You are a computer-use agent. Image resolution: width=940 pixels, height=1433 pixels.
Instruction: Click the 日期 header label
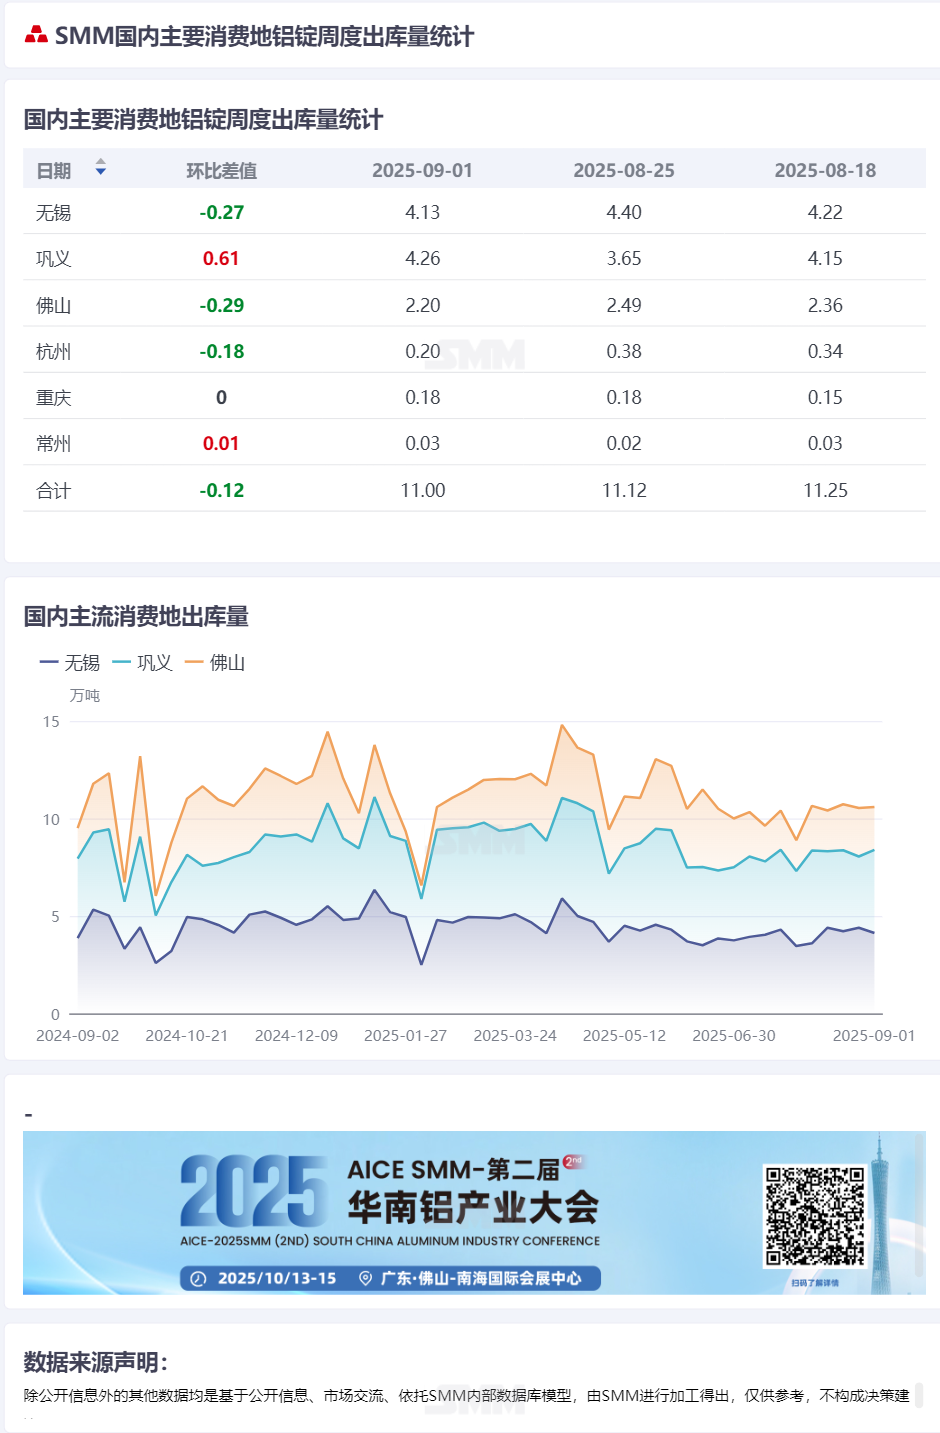54,170
